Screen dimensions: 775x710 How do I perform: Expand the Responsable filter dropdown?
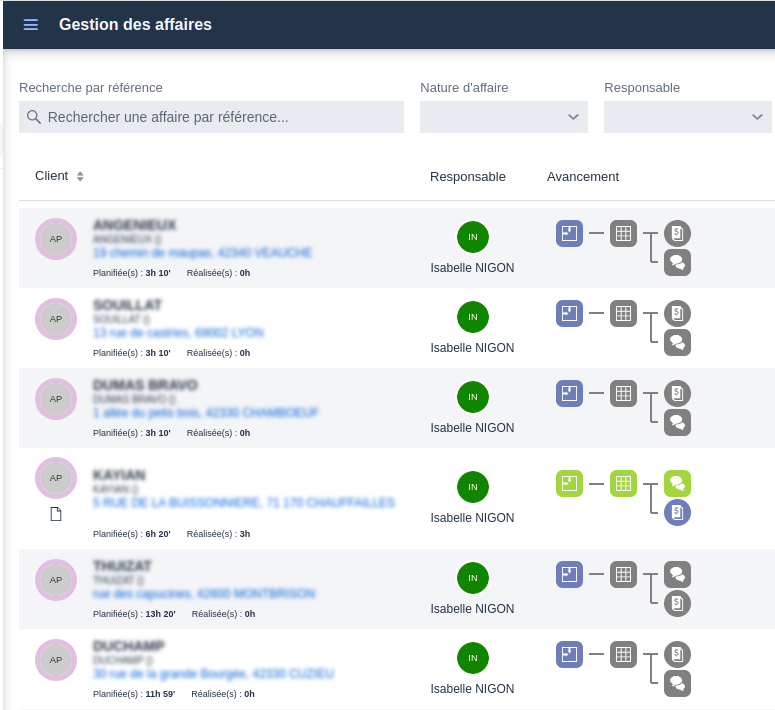tap(687, 117)
